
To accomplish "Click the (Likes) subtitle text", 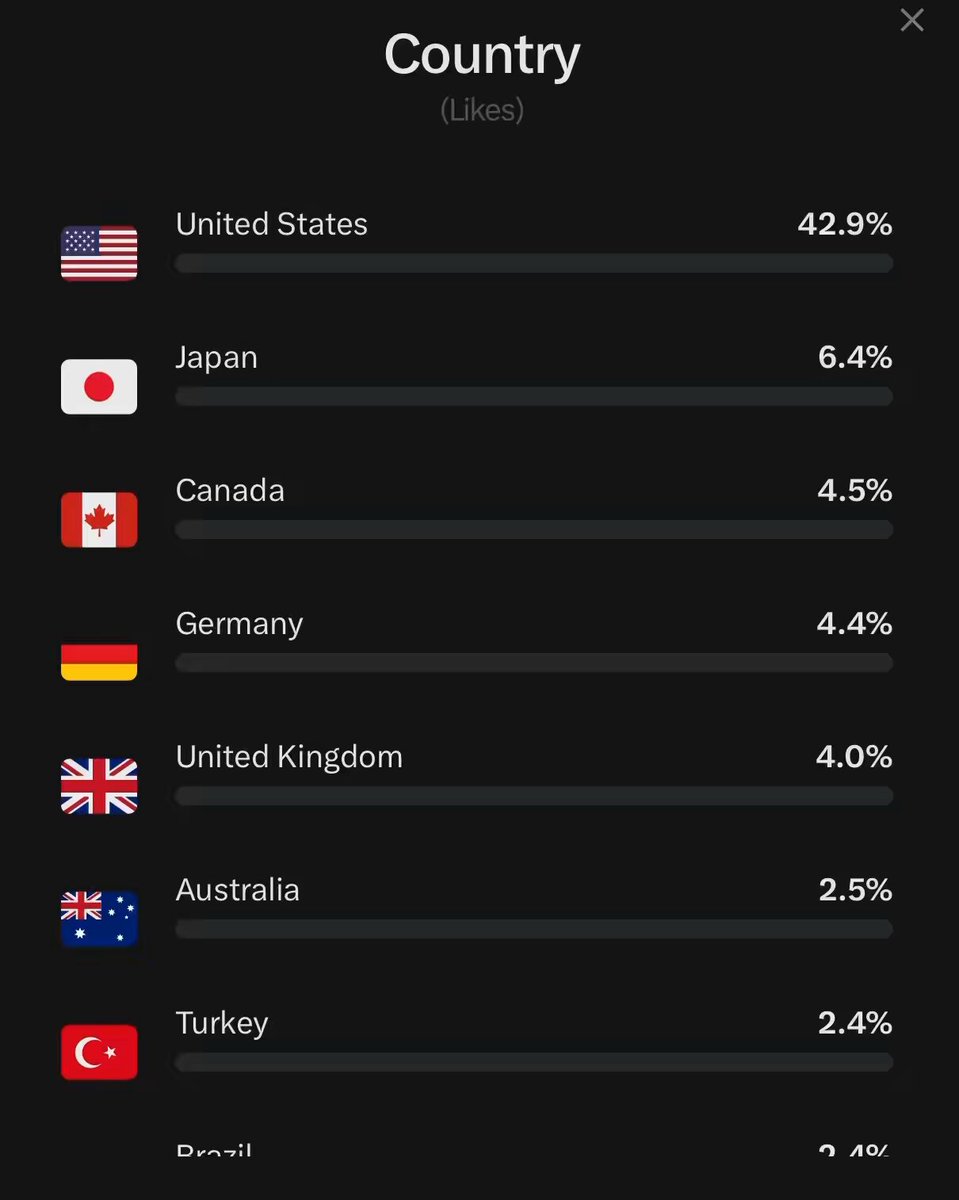I will coord(482,110).
